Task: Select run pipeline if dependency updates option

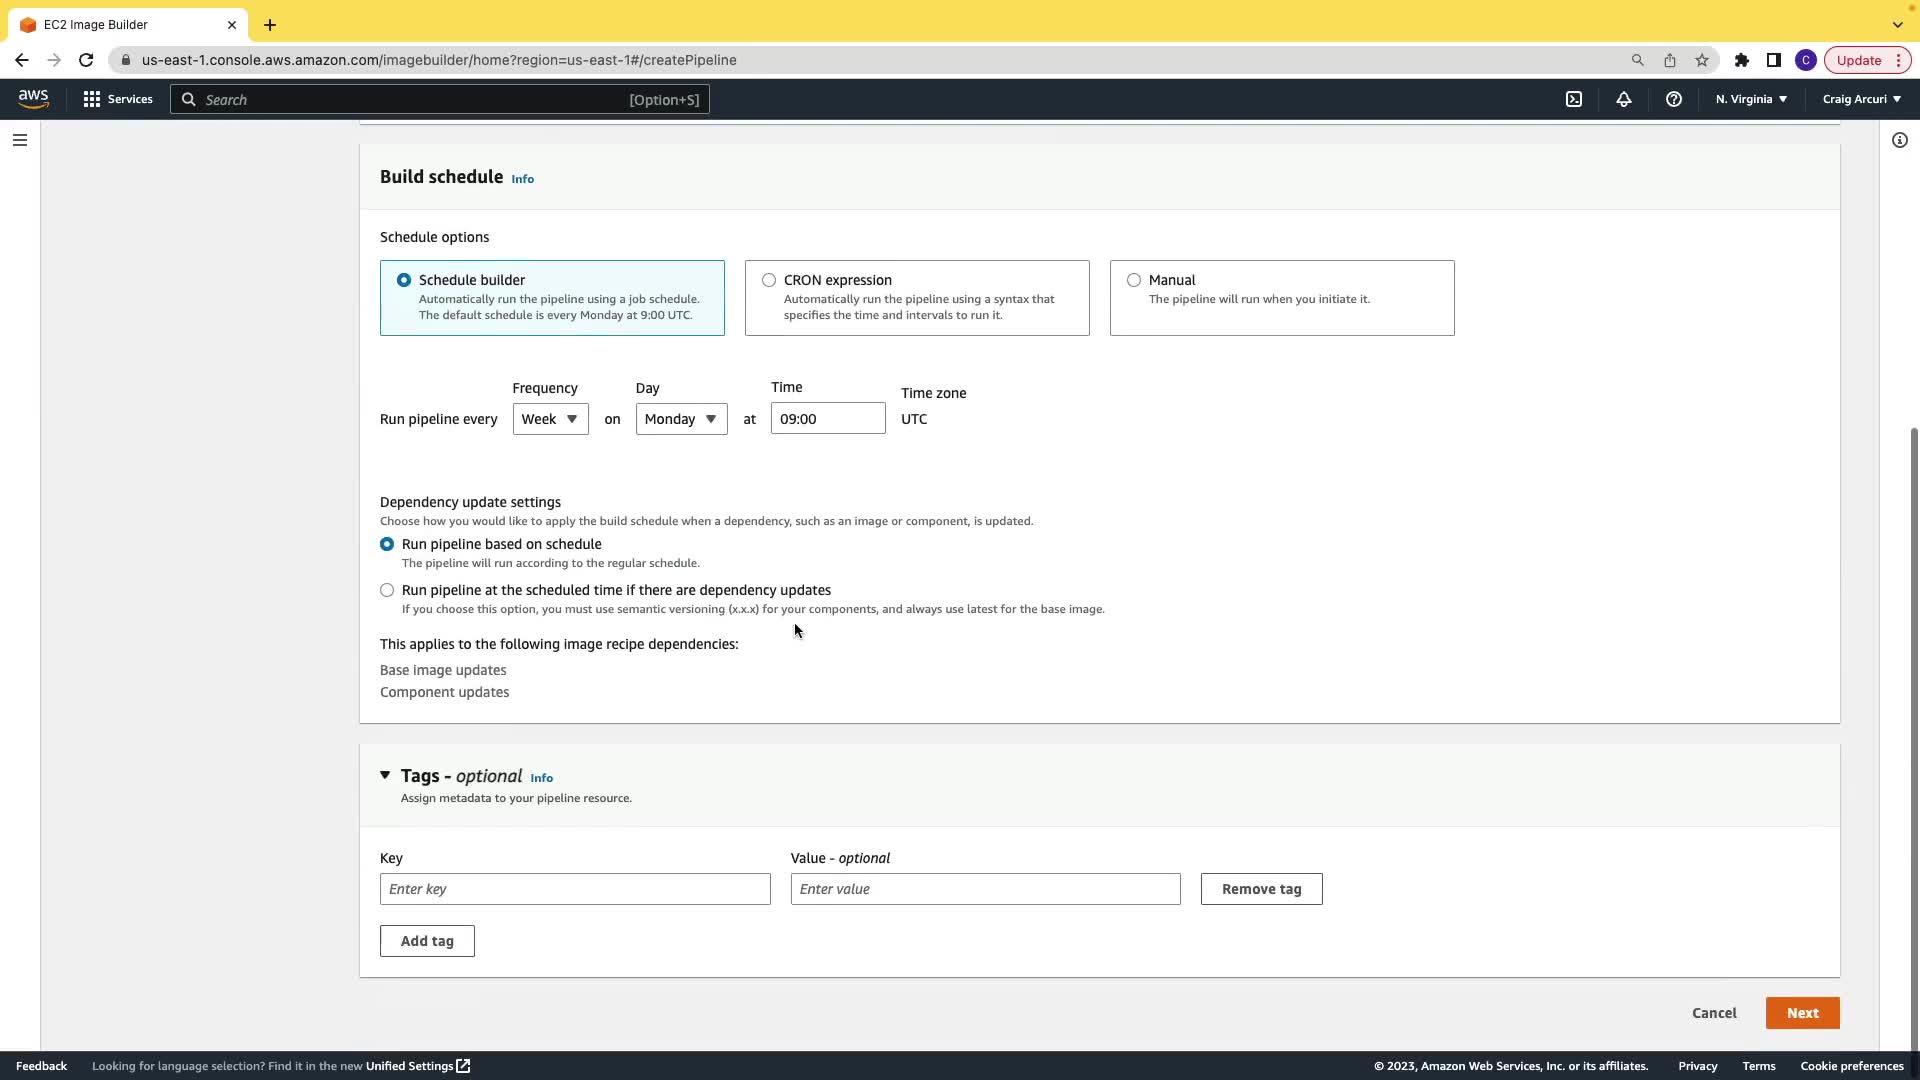Action: click(387, 590)
